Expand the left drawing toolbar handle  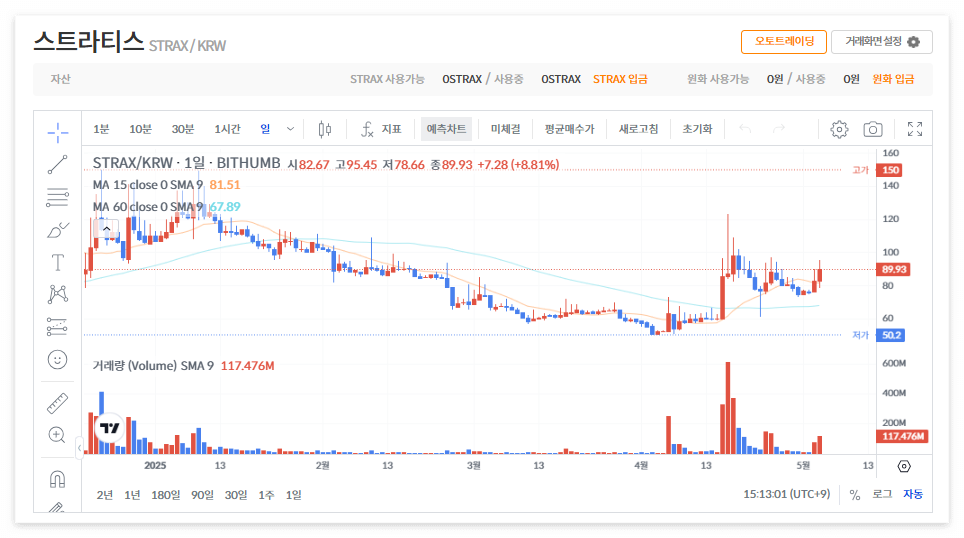[x=79, y=448]
